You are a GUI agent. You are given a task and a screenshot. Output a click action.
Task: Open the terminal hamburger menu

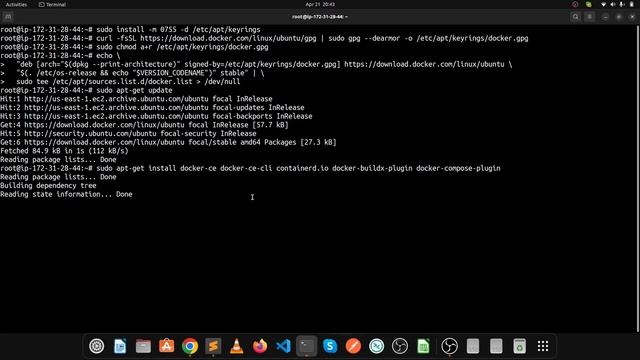[589, 17]
